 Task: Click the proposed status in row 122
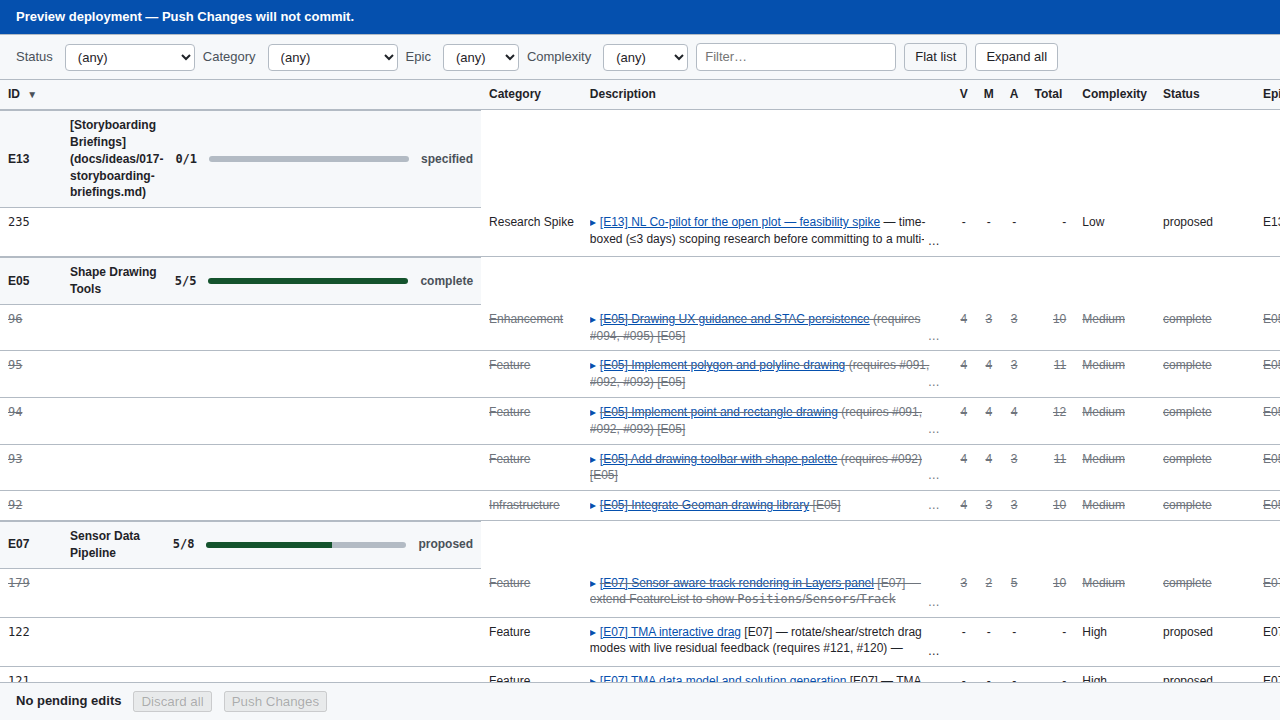[1187, 632]
